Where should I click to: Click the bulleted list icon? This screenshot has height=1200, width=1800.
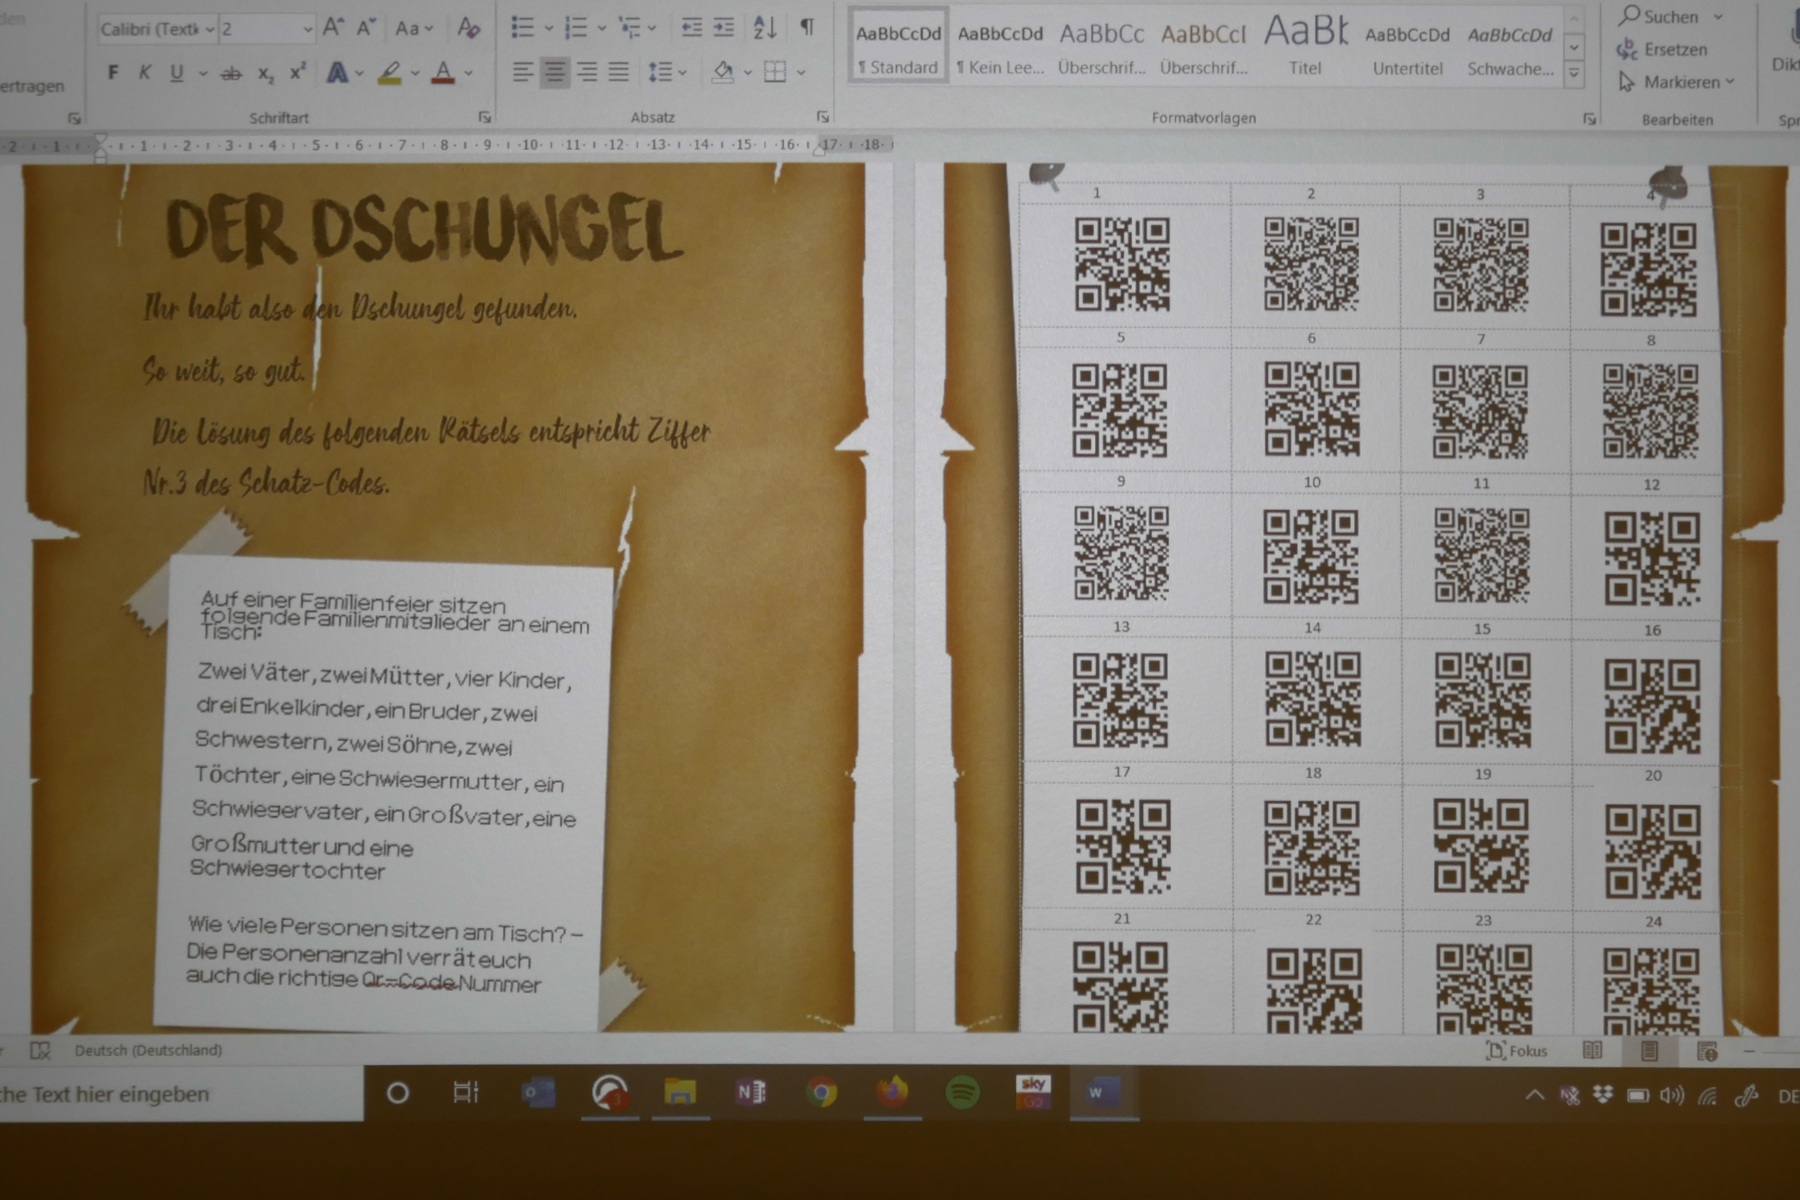pos(522,28)
